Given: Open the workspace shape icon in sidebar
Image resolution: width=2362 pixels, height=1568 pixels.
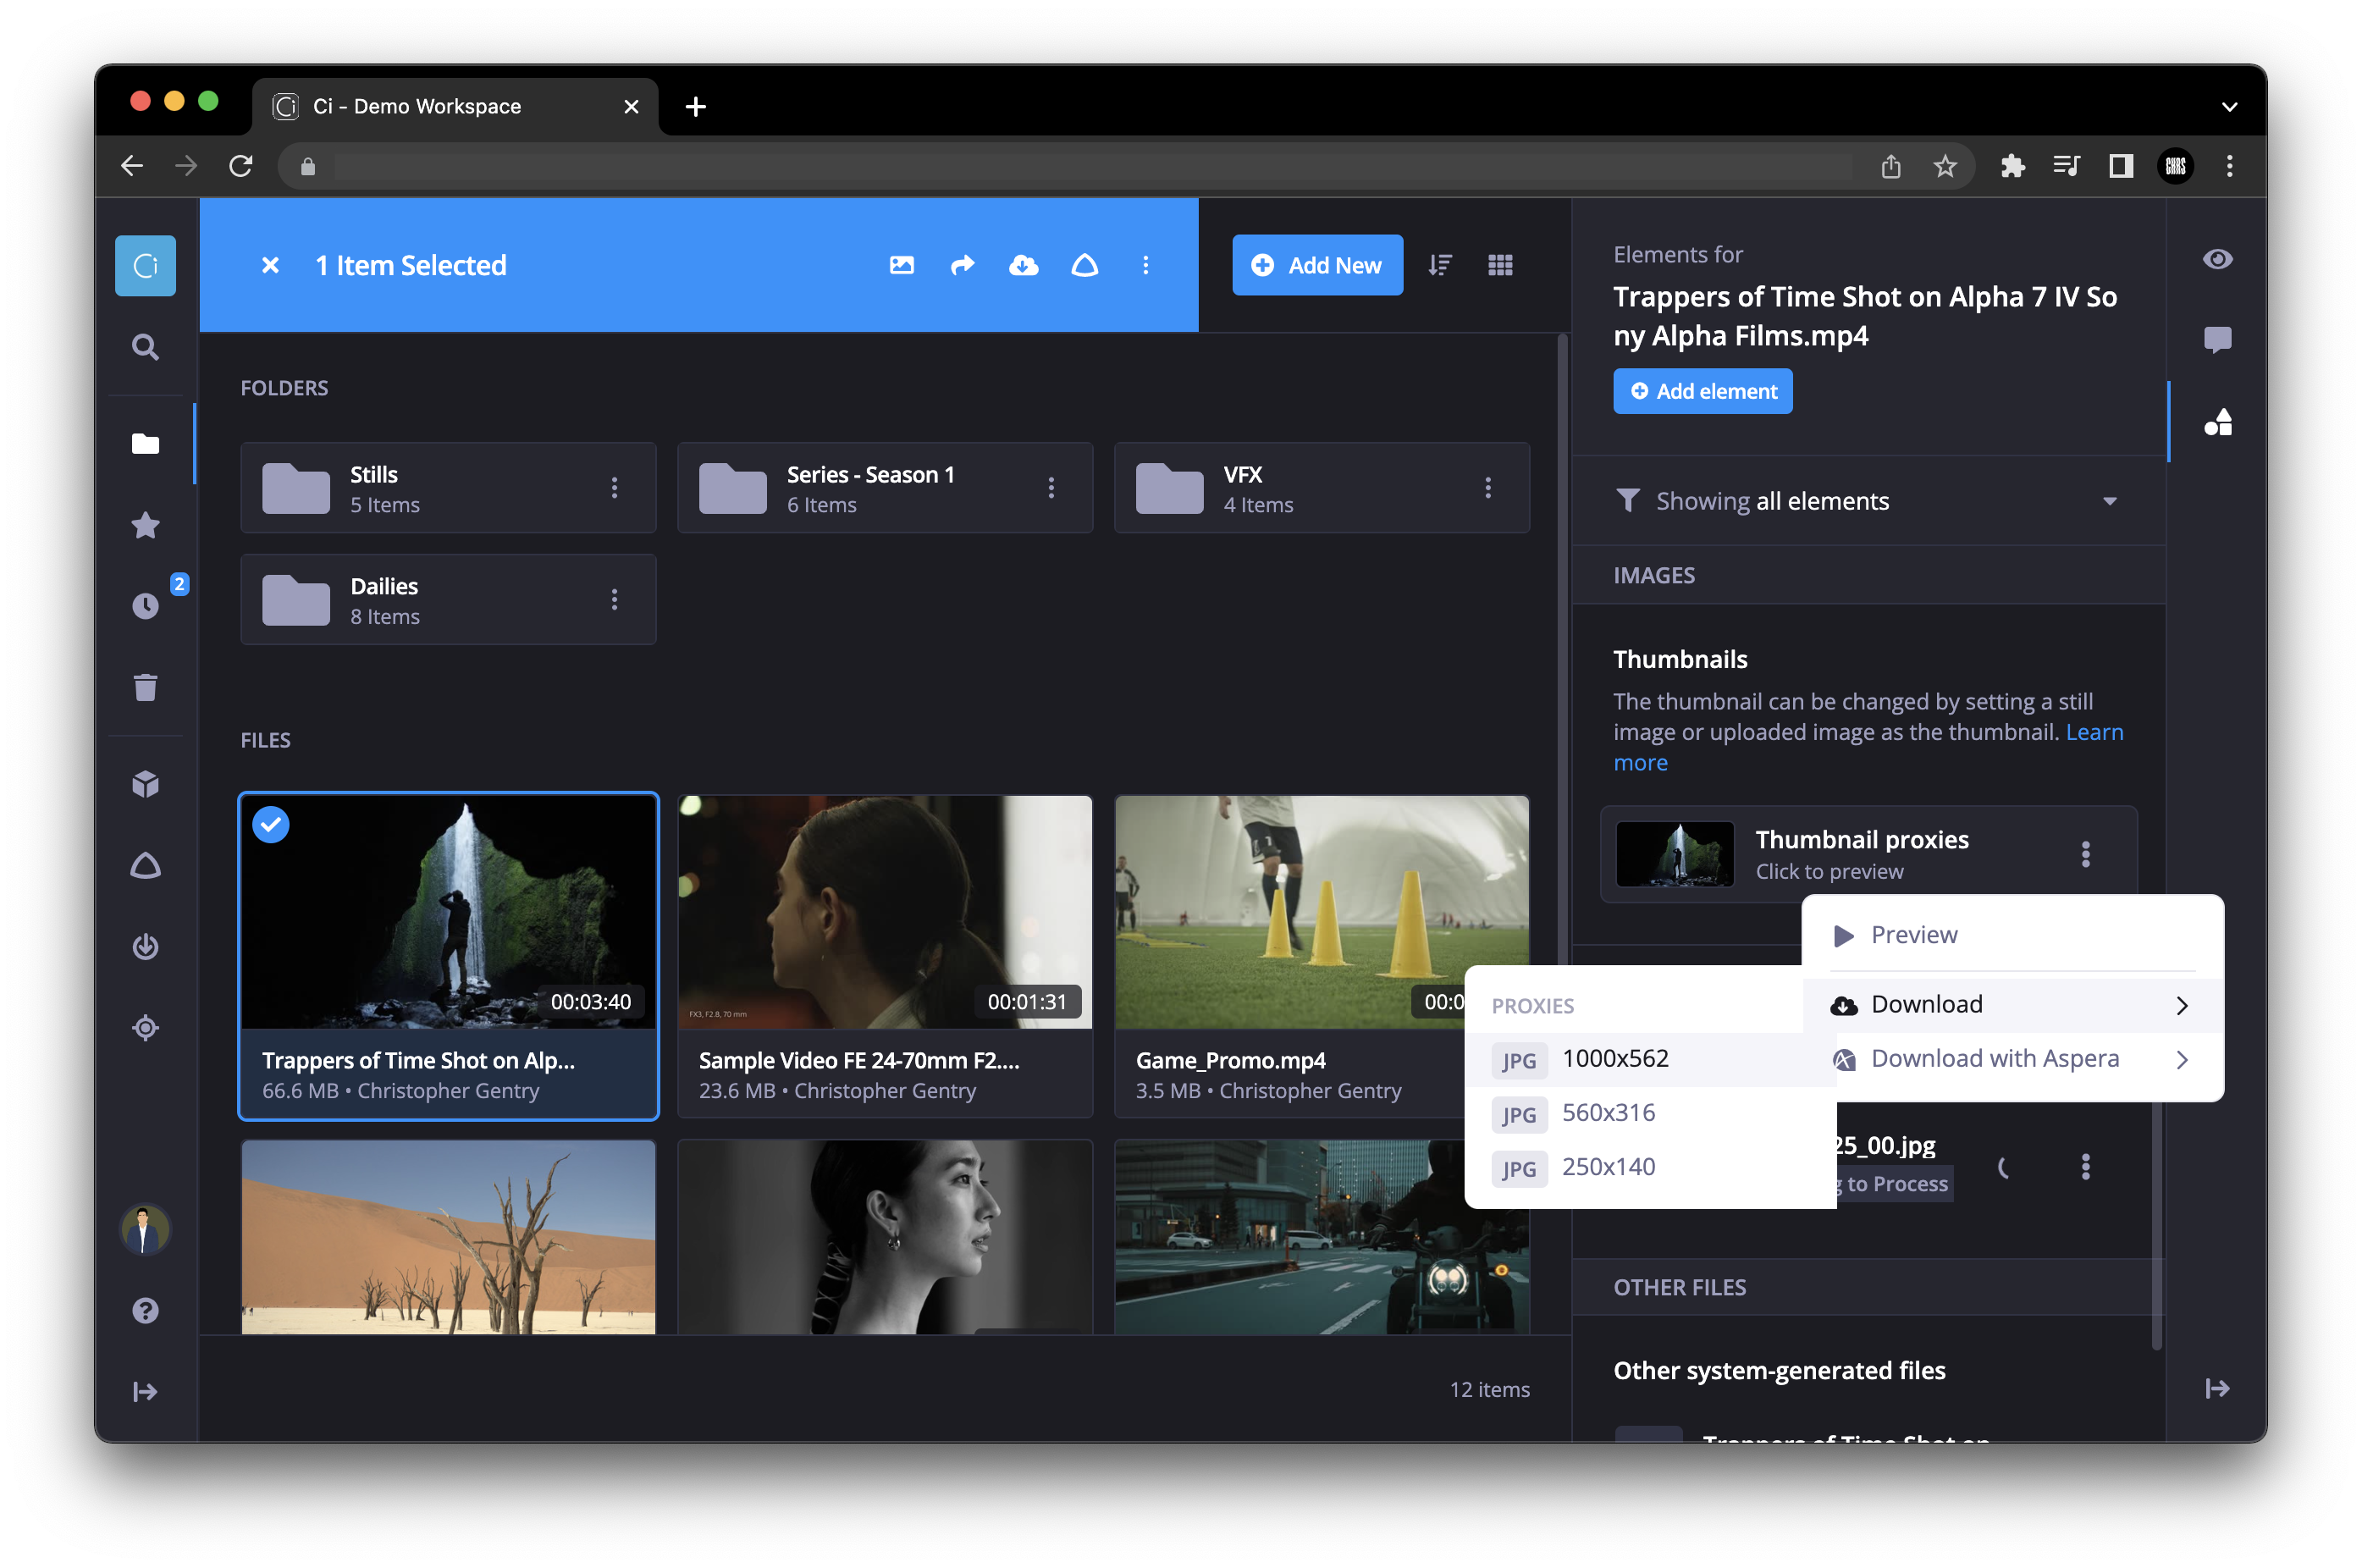Looking at the screenshot, I should coord(145,865).
